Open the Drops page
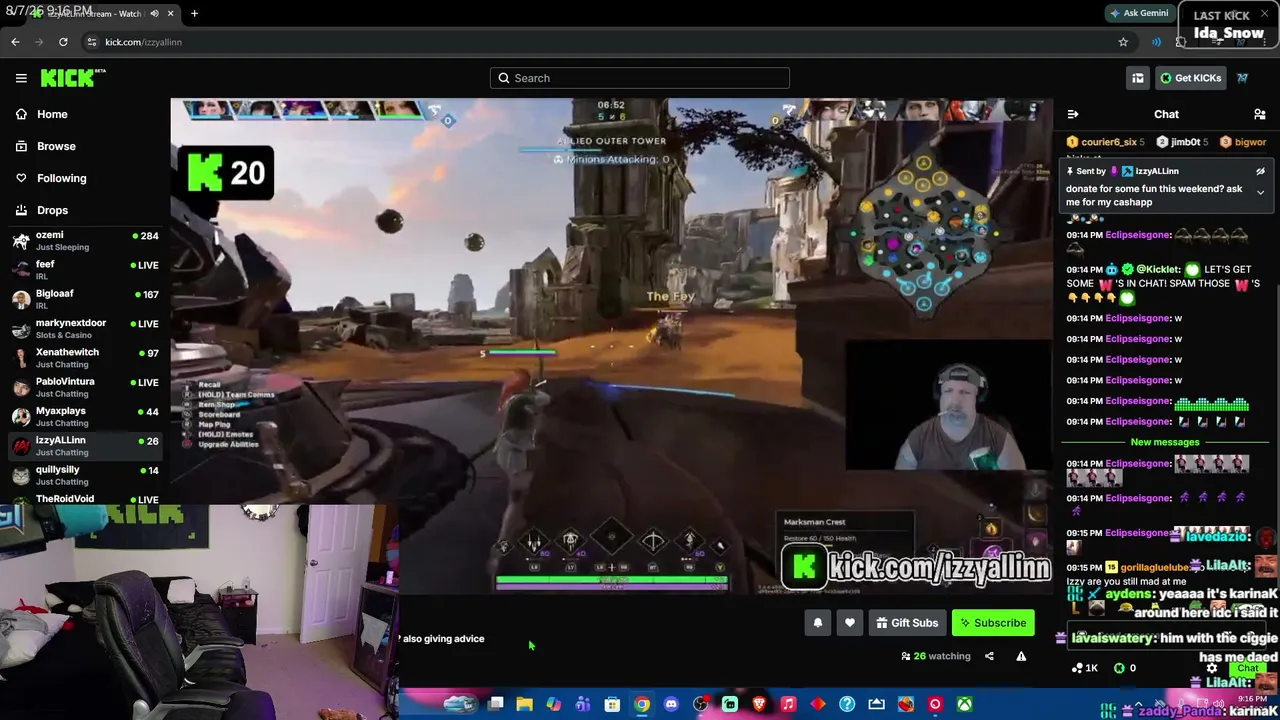This screenshot has width=1280, height=720. 52,210
